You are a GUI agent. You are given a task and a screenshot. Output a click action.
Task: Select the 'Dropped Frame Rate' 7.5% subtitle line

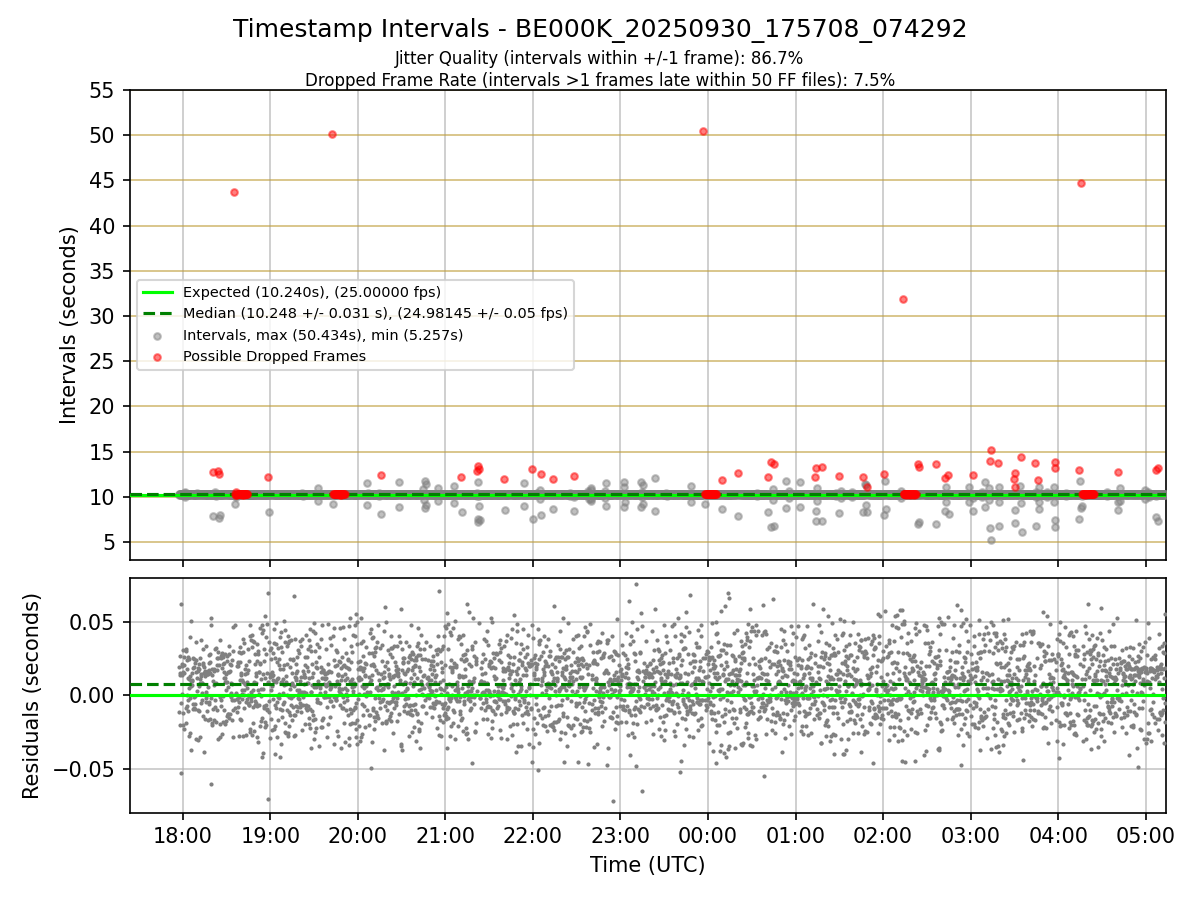coord(600,80)
